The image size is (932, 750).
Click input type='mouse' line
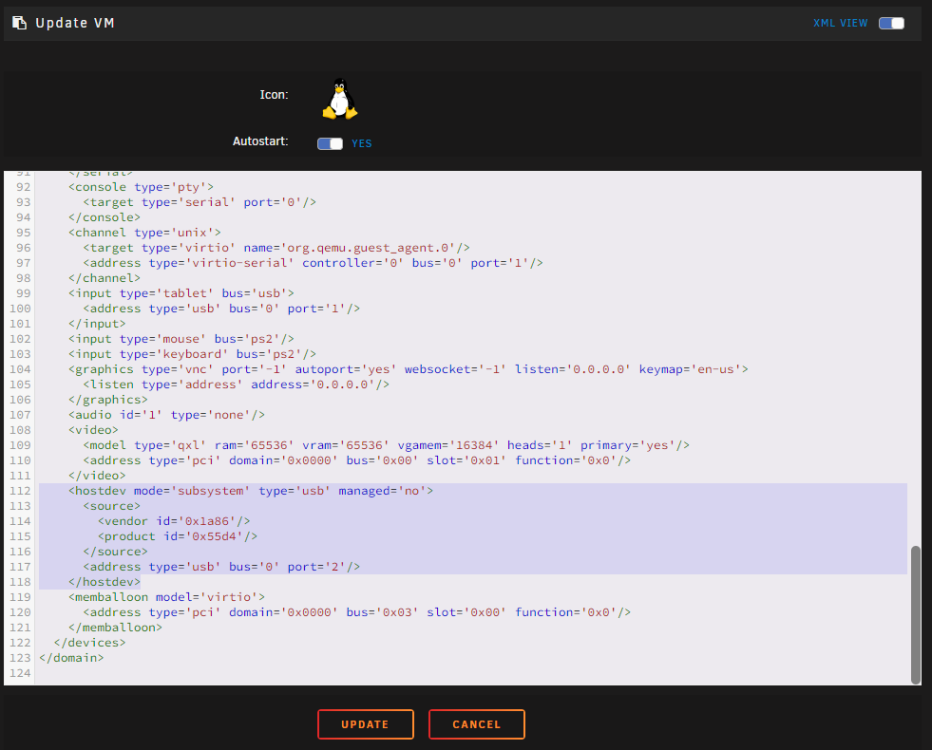point(181,339)
